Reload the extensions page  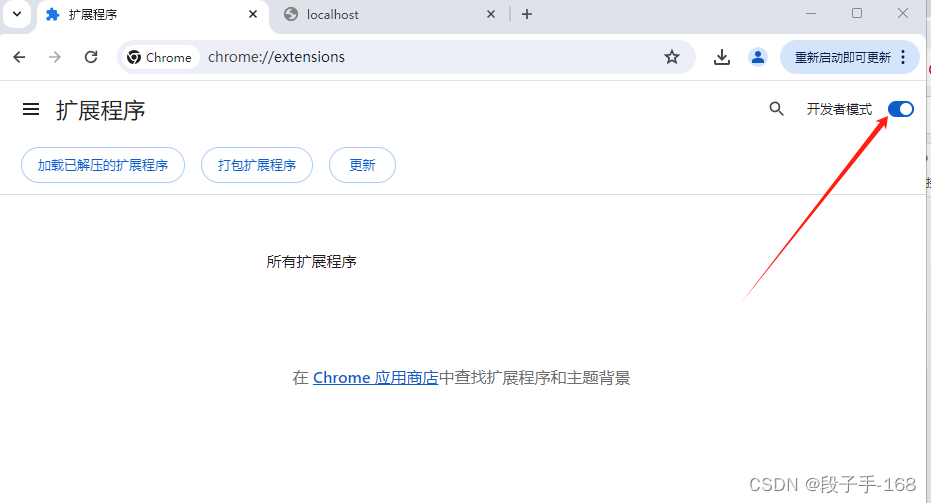(x=91, y=57)
